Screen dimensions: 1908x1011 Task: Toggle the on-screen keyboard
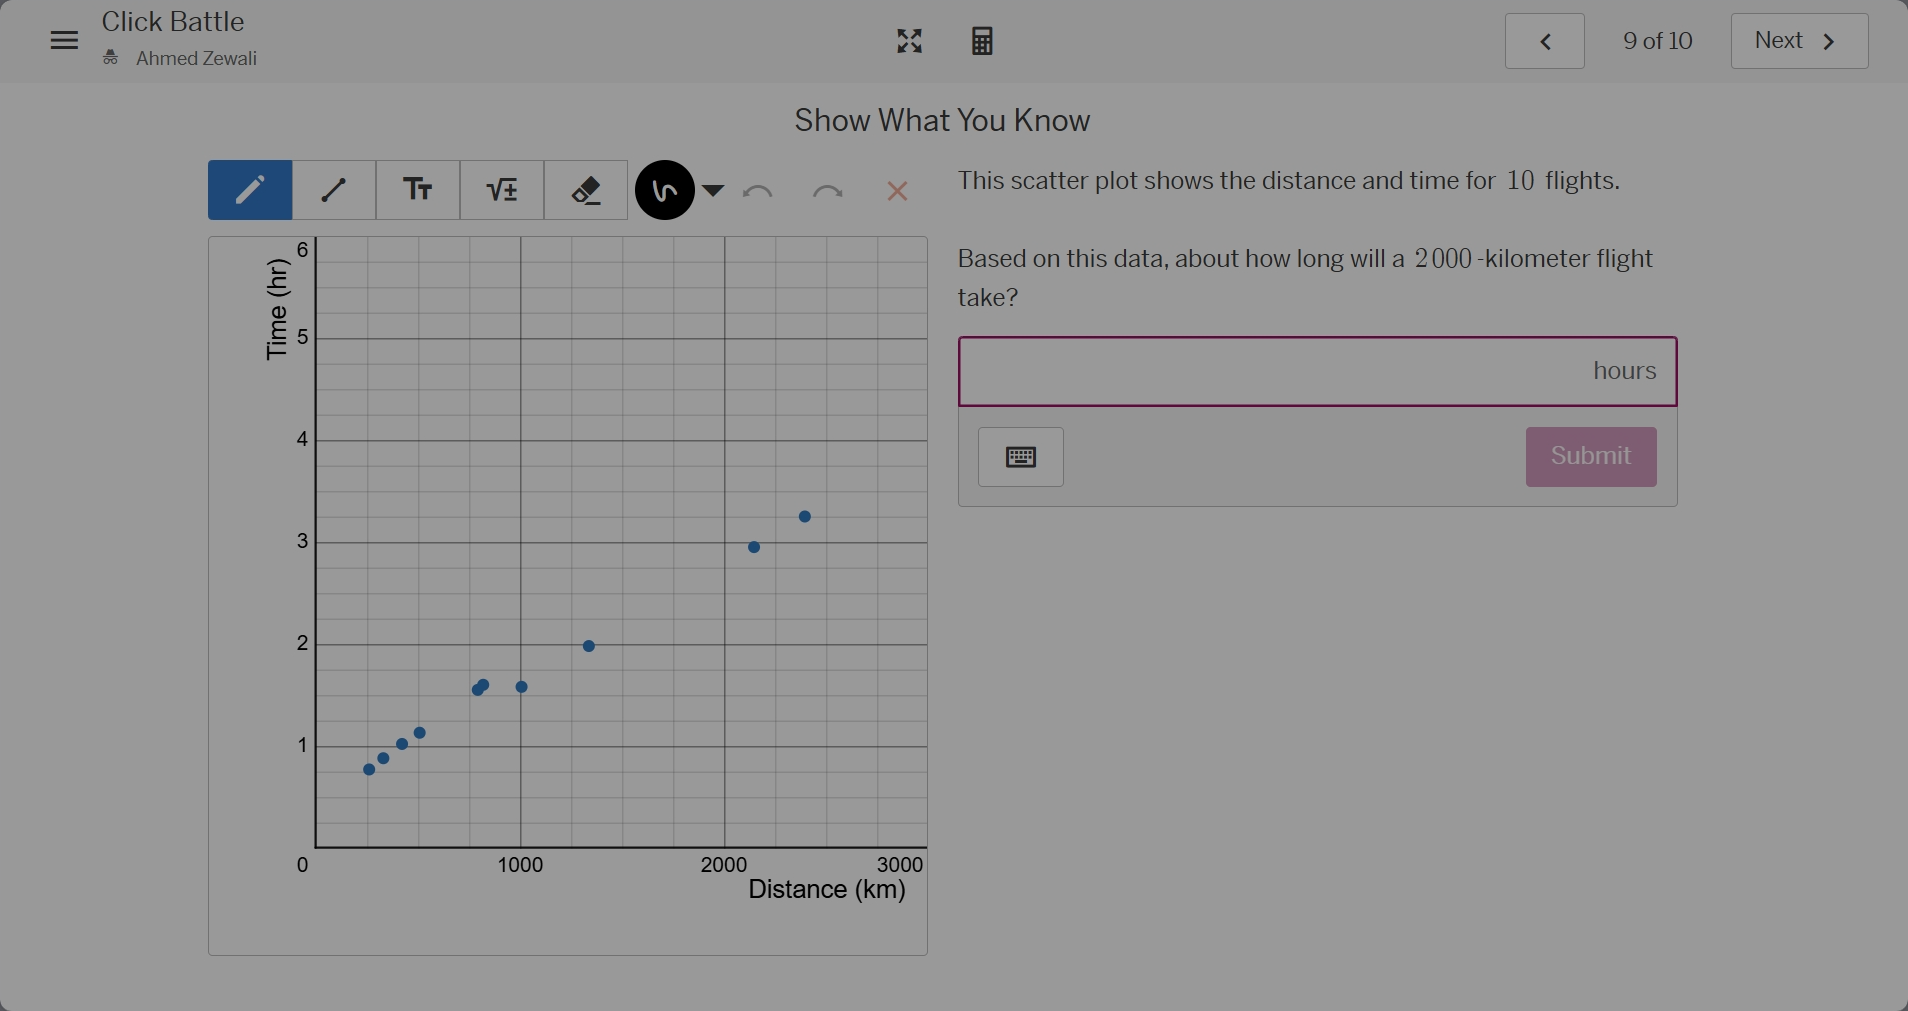pyautogui.click(x=1020, y=457)
